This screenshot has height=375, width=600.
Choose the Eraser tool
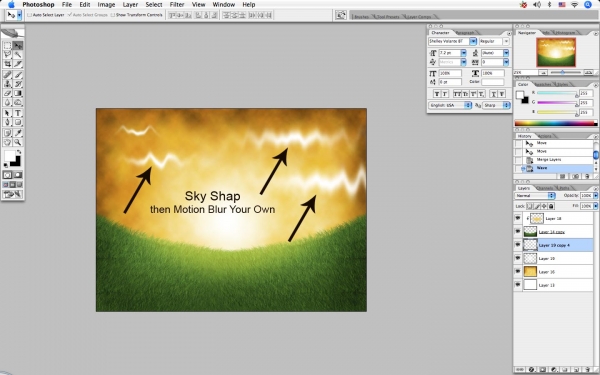tap(7, 93)
